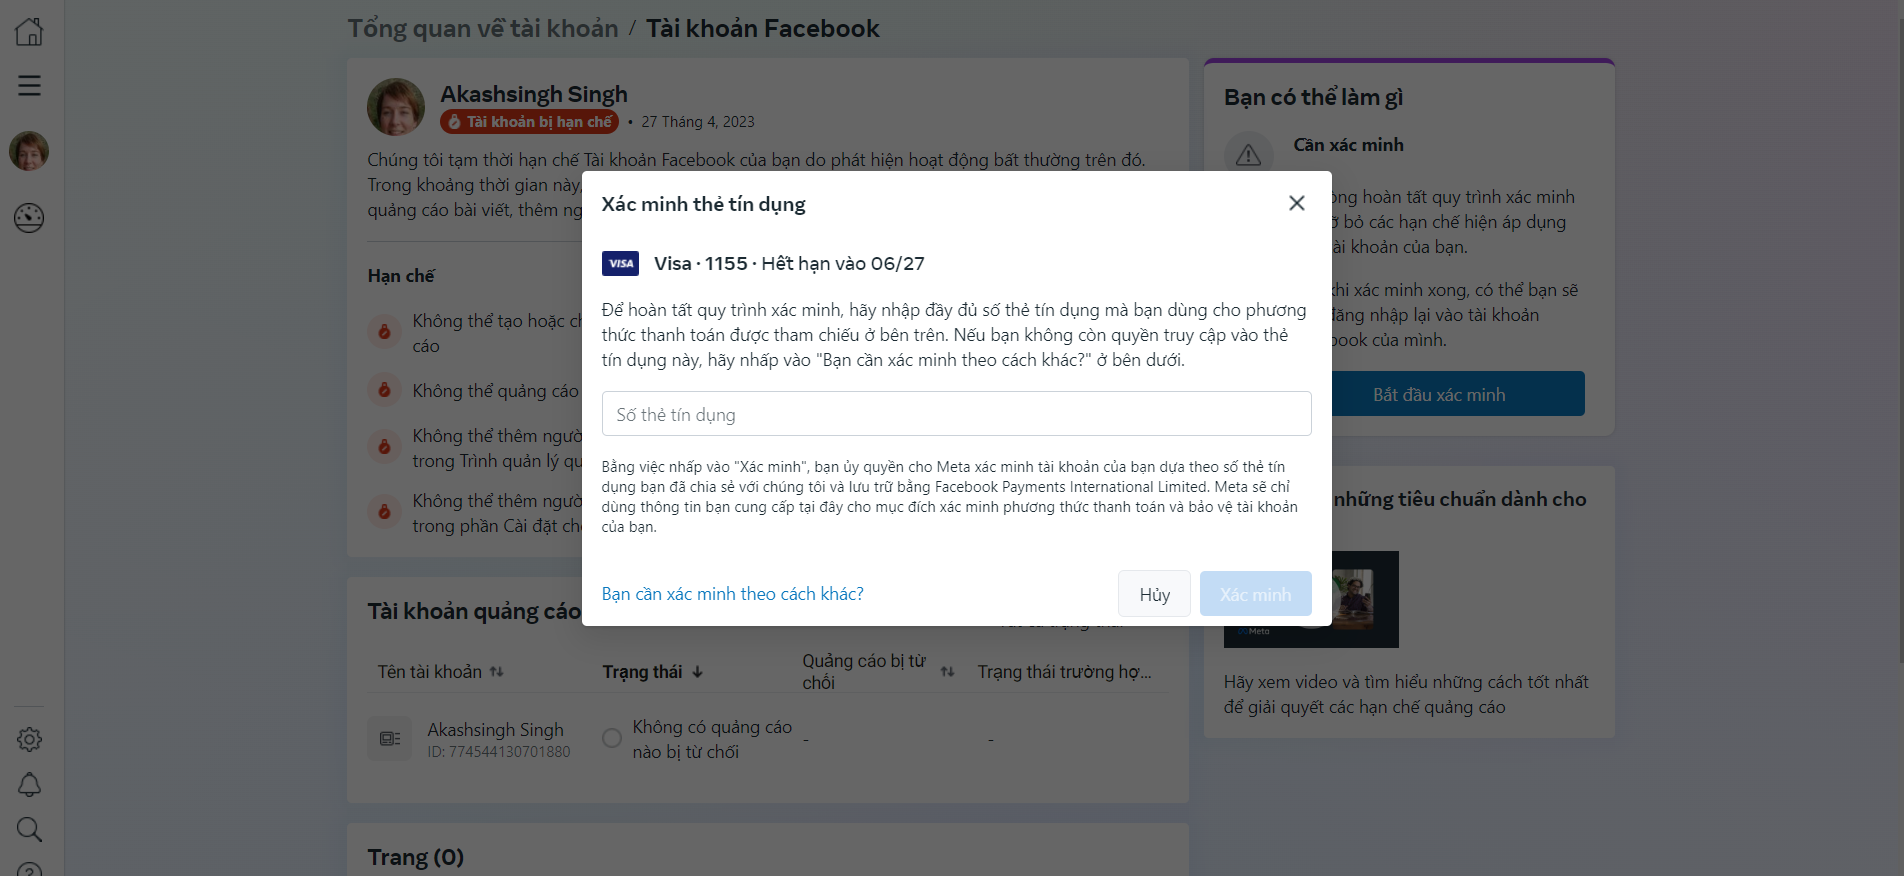Open notifications bell in sidebar
Viewport: 1904px width, 876px height.
coord(29,784)
